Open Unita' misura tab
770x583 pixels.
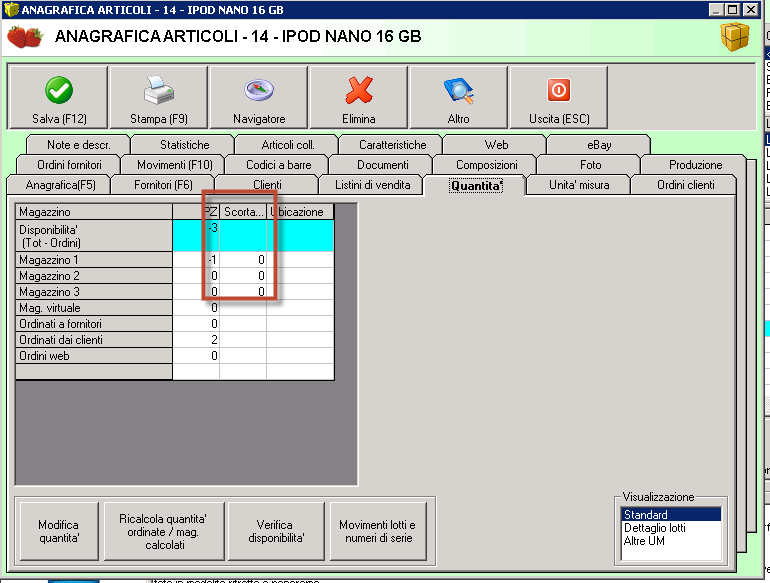click(579, 185)
